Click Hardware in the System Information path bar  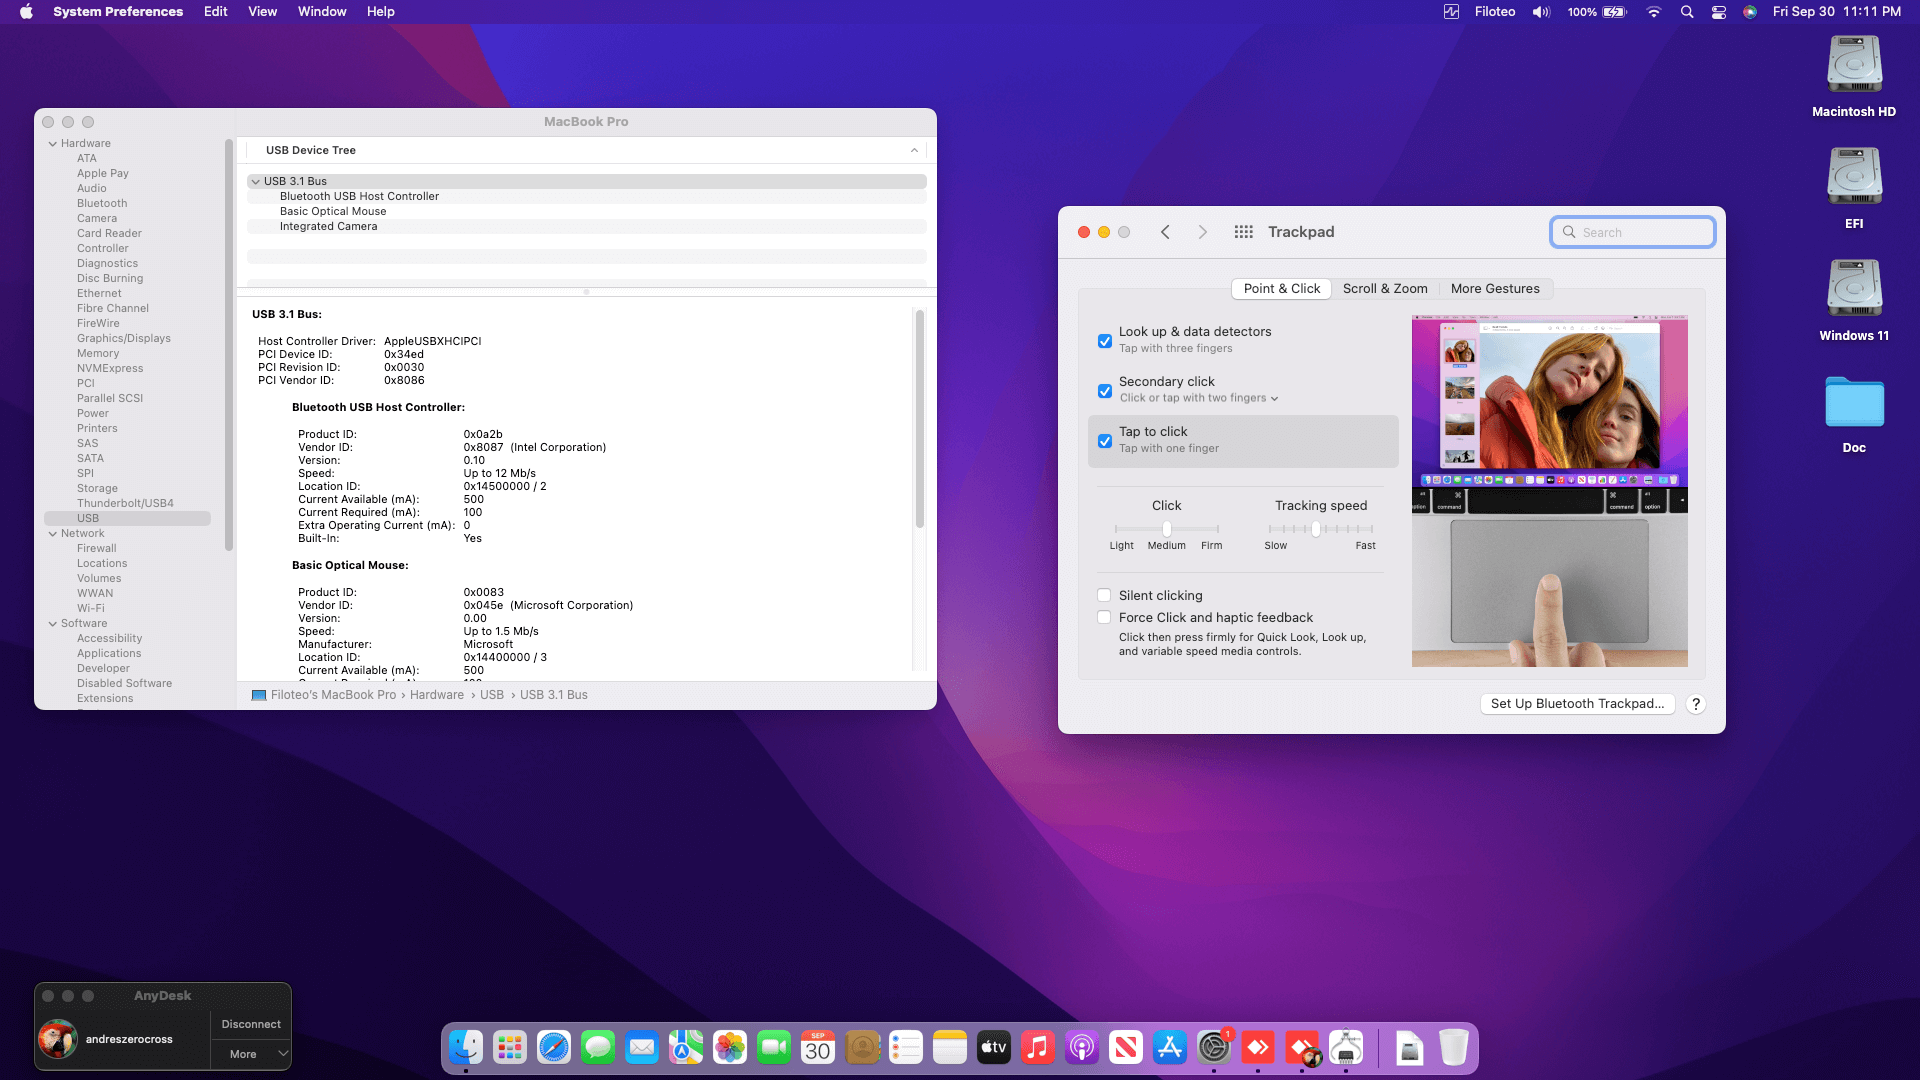click(437, 695)
